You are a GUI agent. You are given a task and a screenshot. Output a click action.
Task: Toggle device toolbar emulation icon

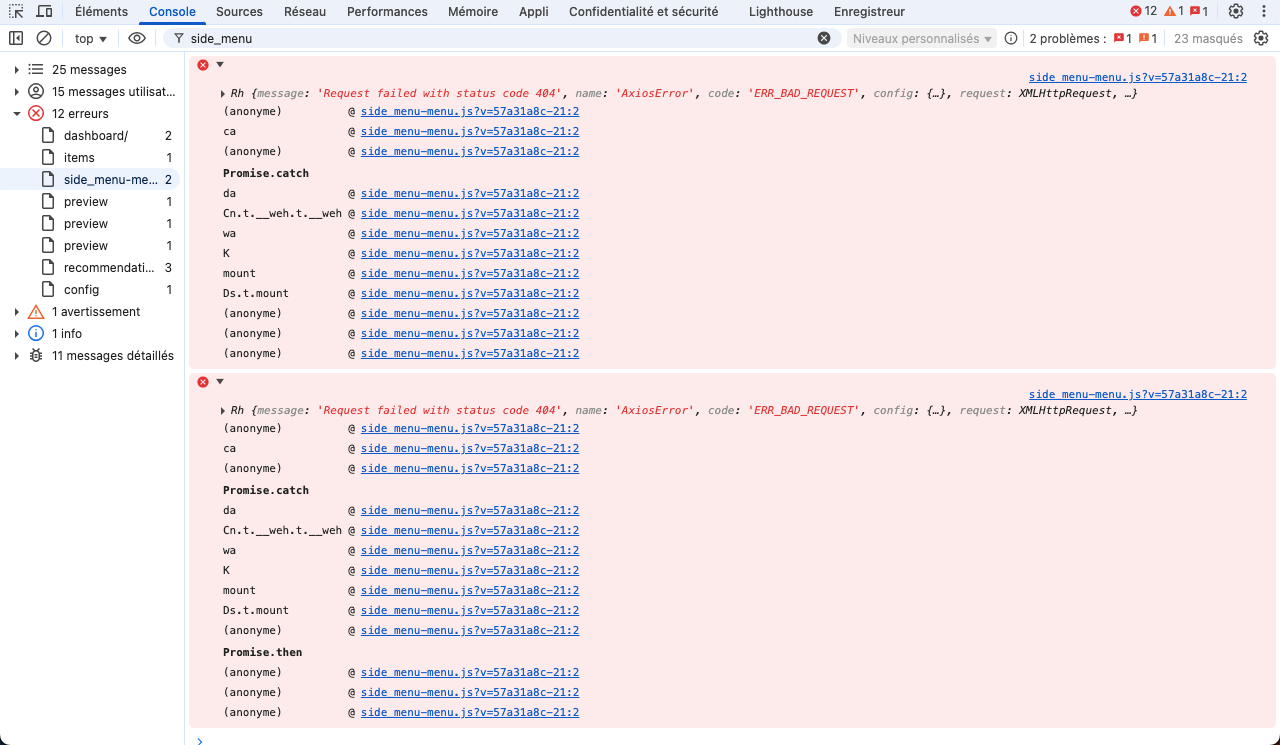click(45, 12)
